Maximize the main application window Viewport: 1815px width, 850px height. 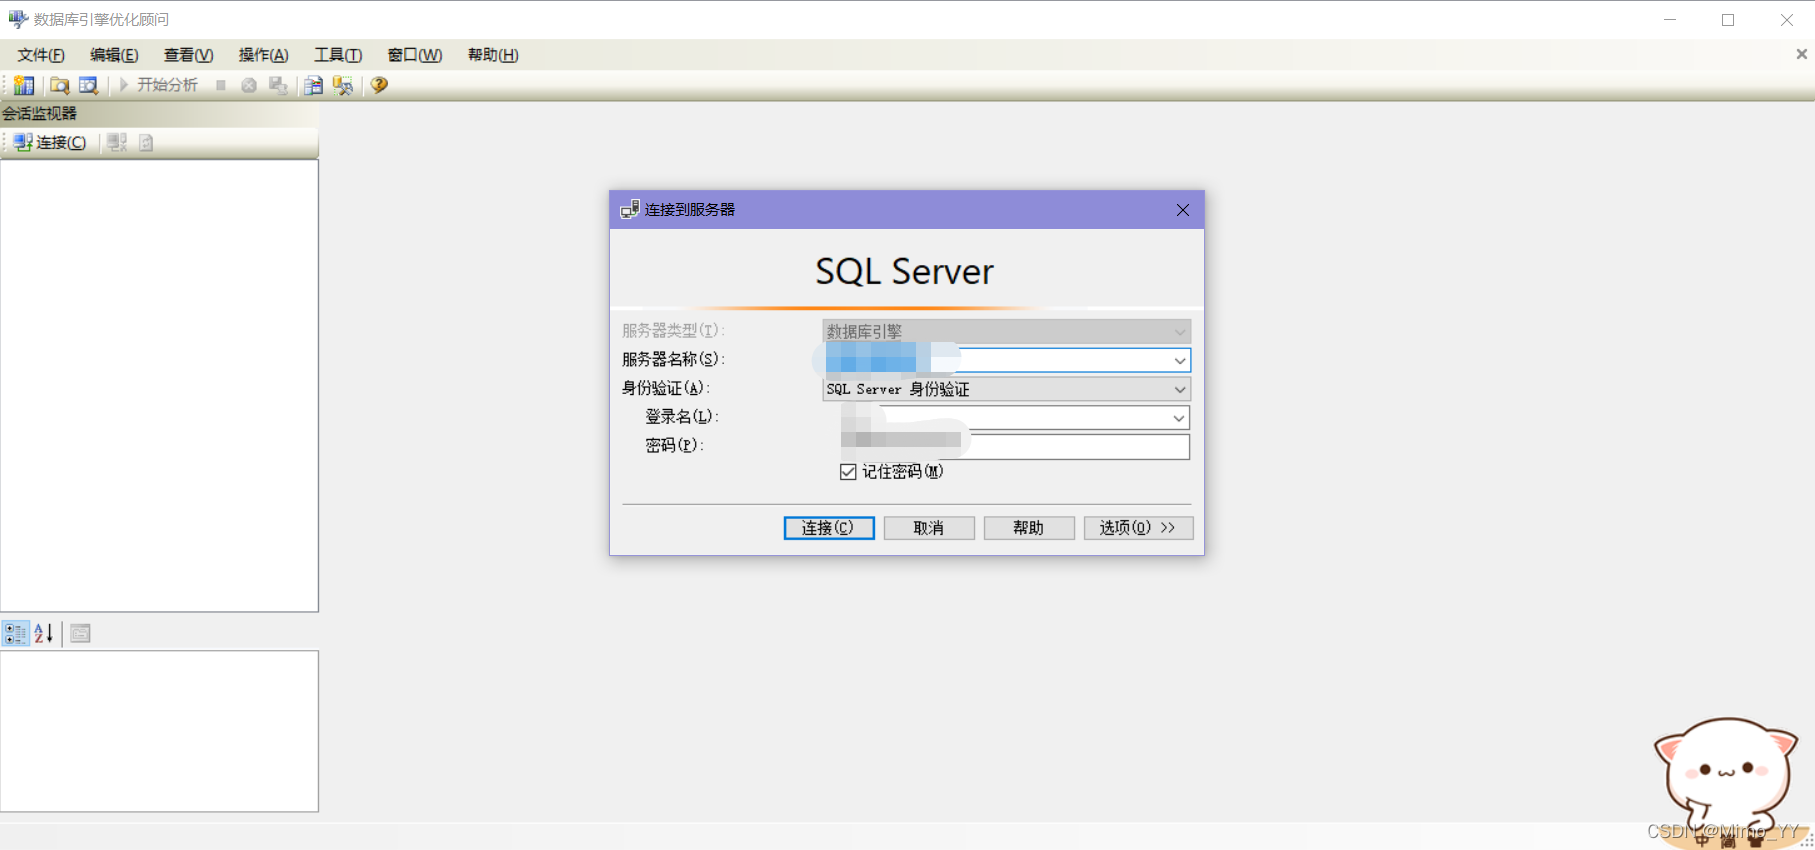[1728, 20]
